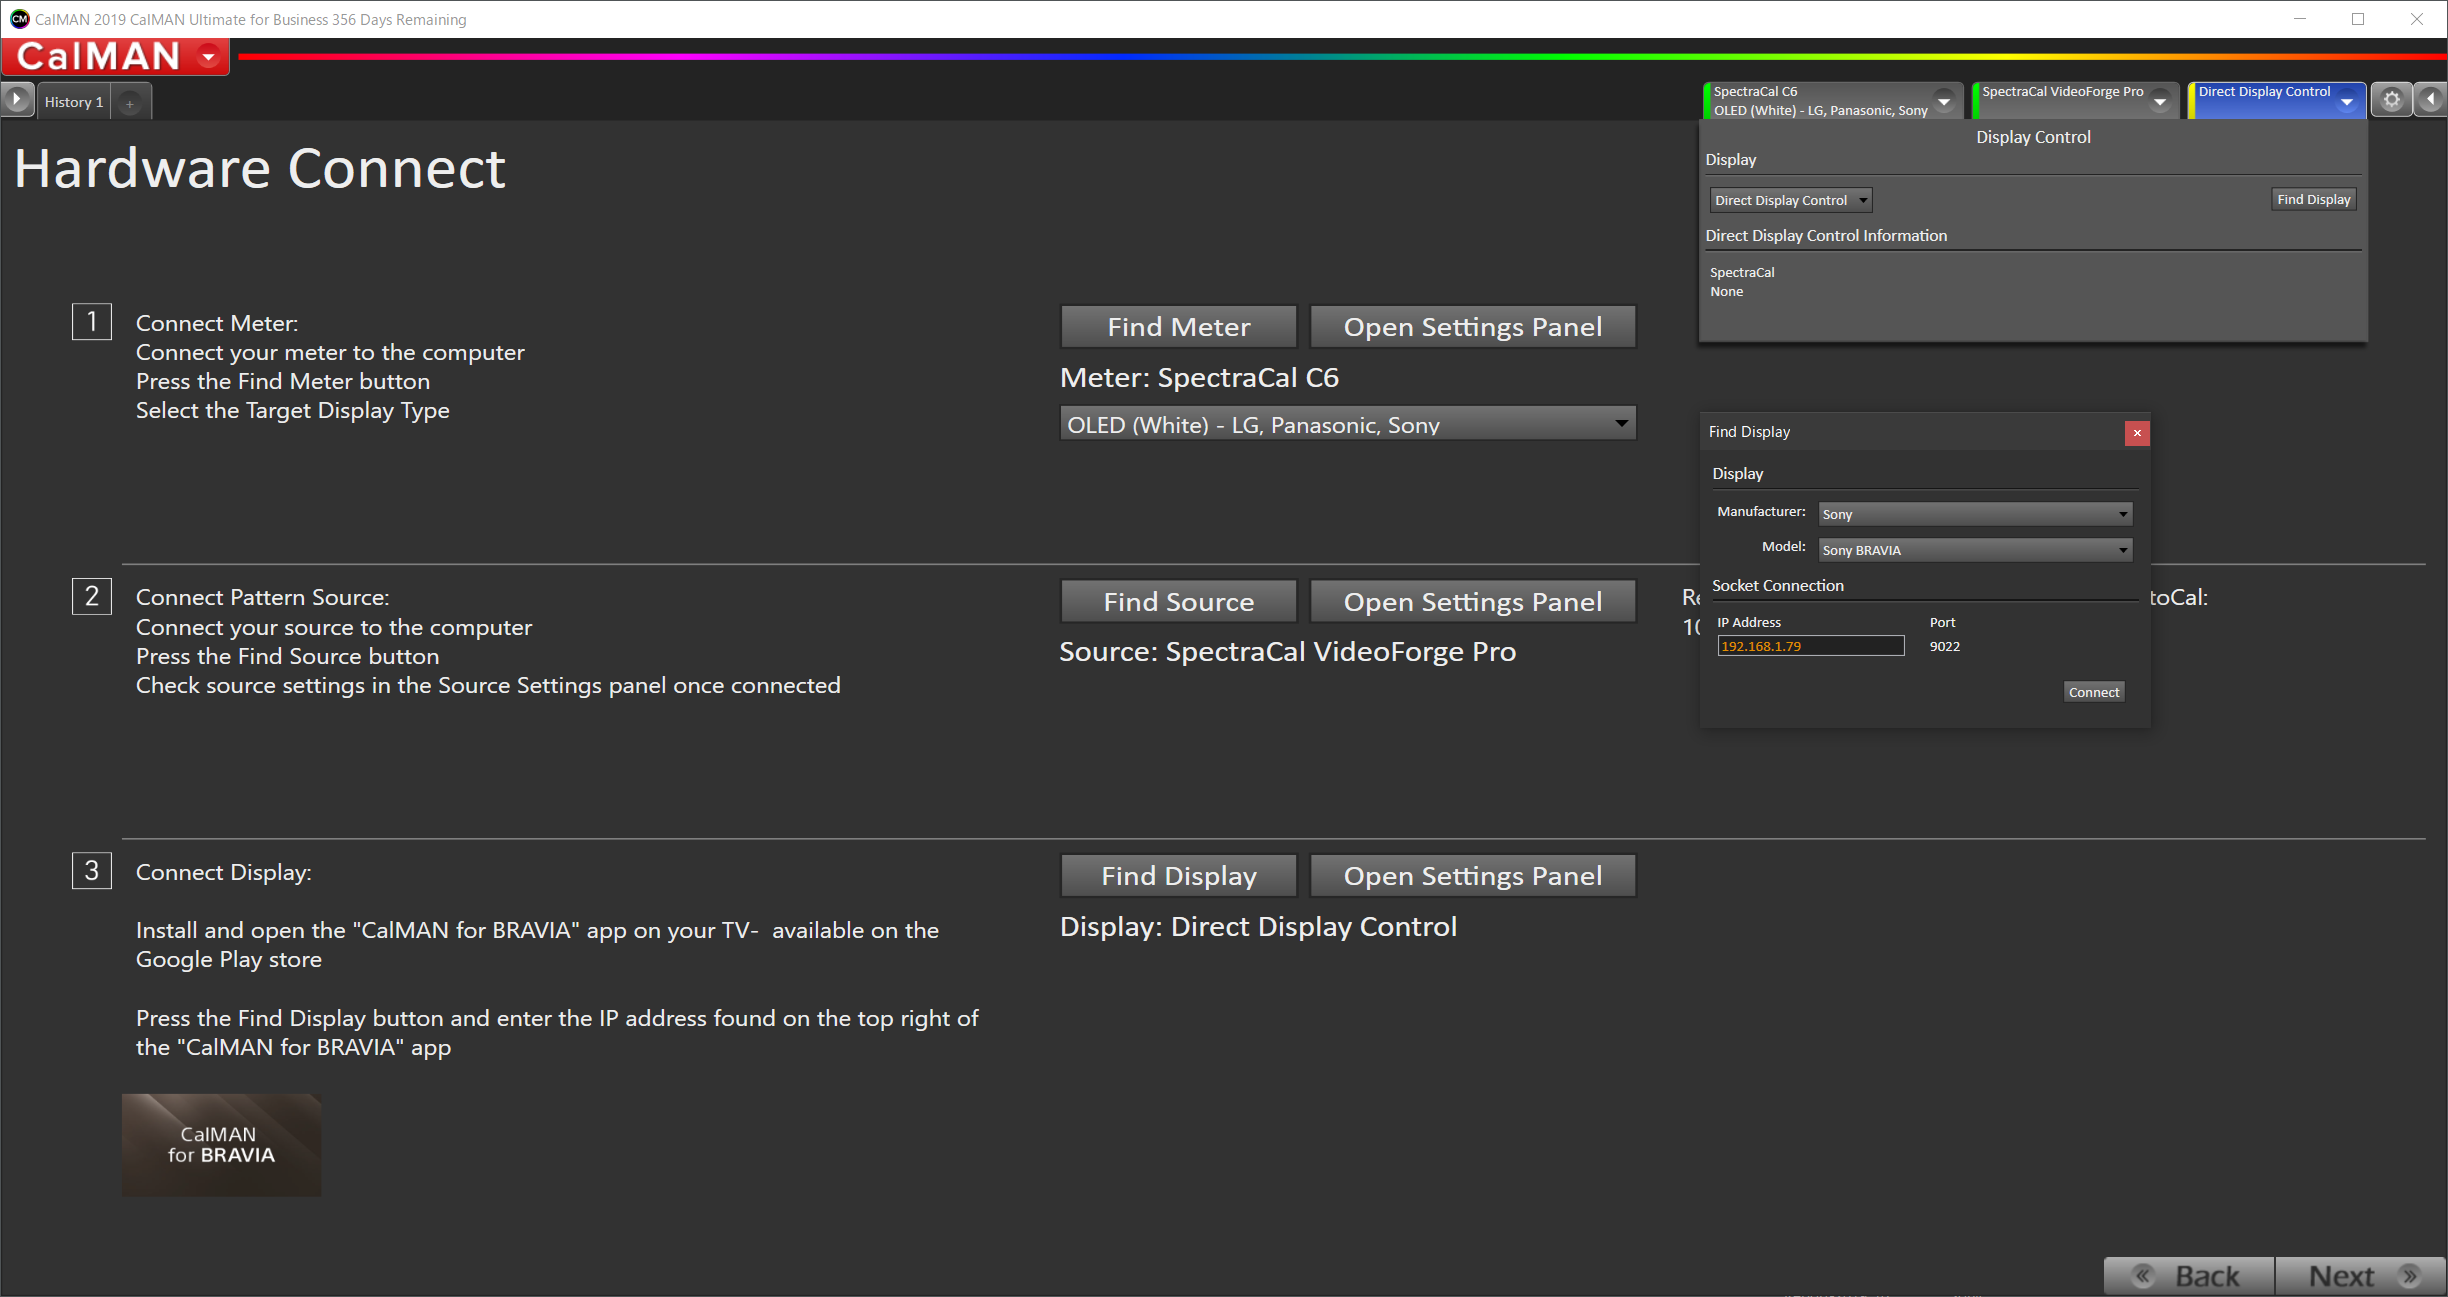Click the Find Source button
The image size is (2448, 1297).
point(1178,602)
